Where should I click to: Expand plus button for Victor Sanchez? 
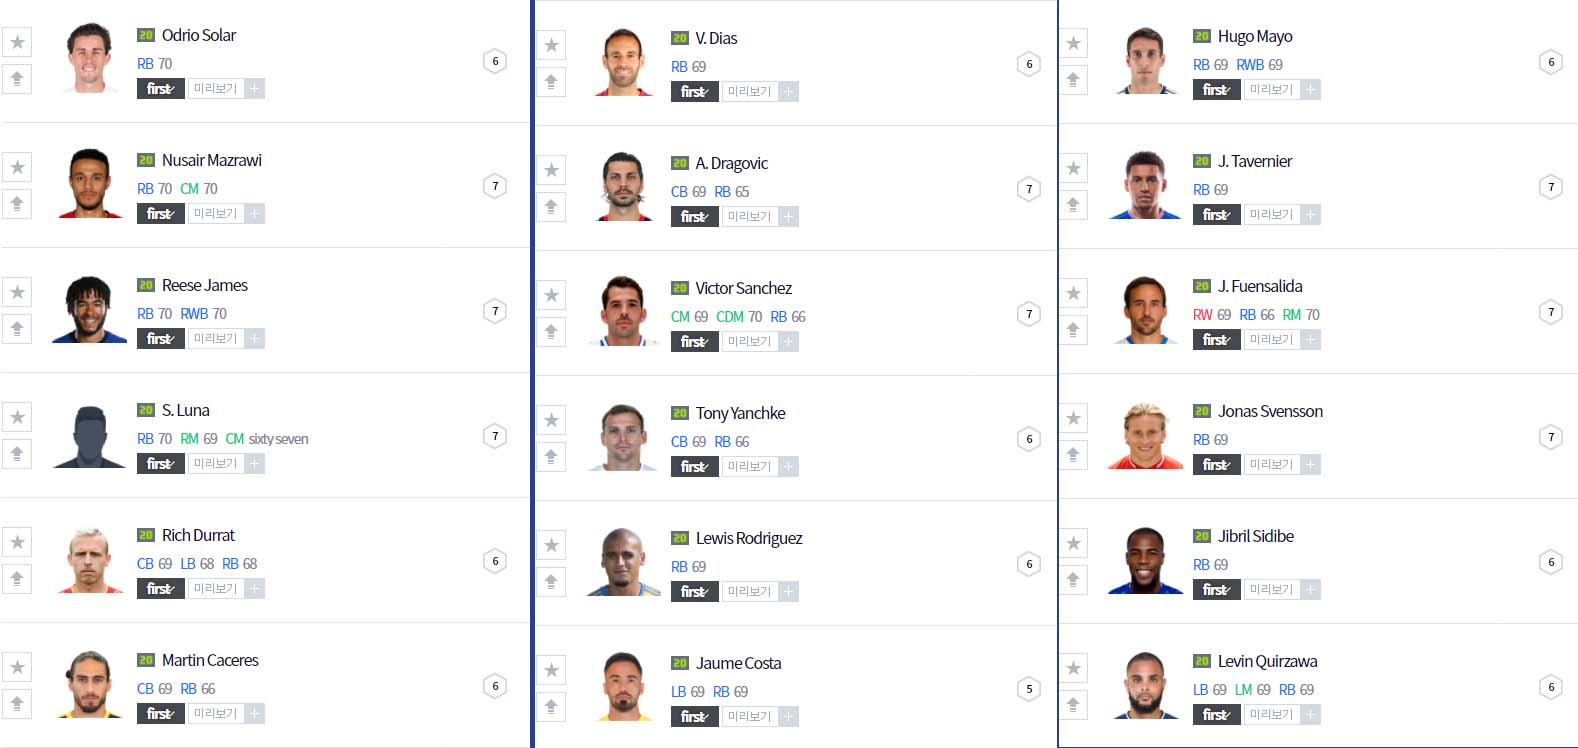click(789, 342)
